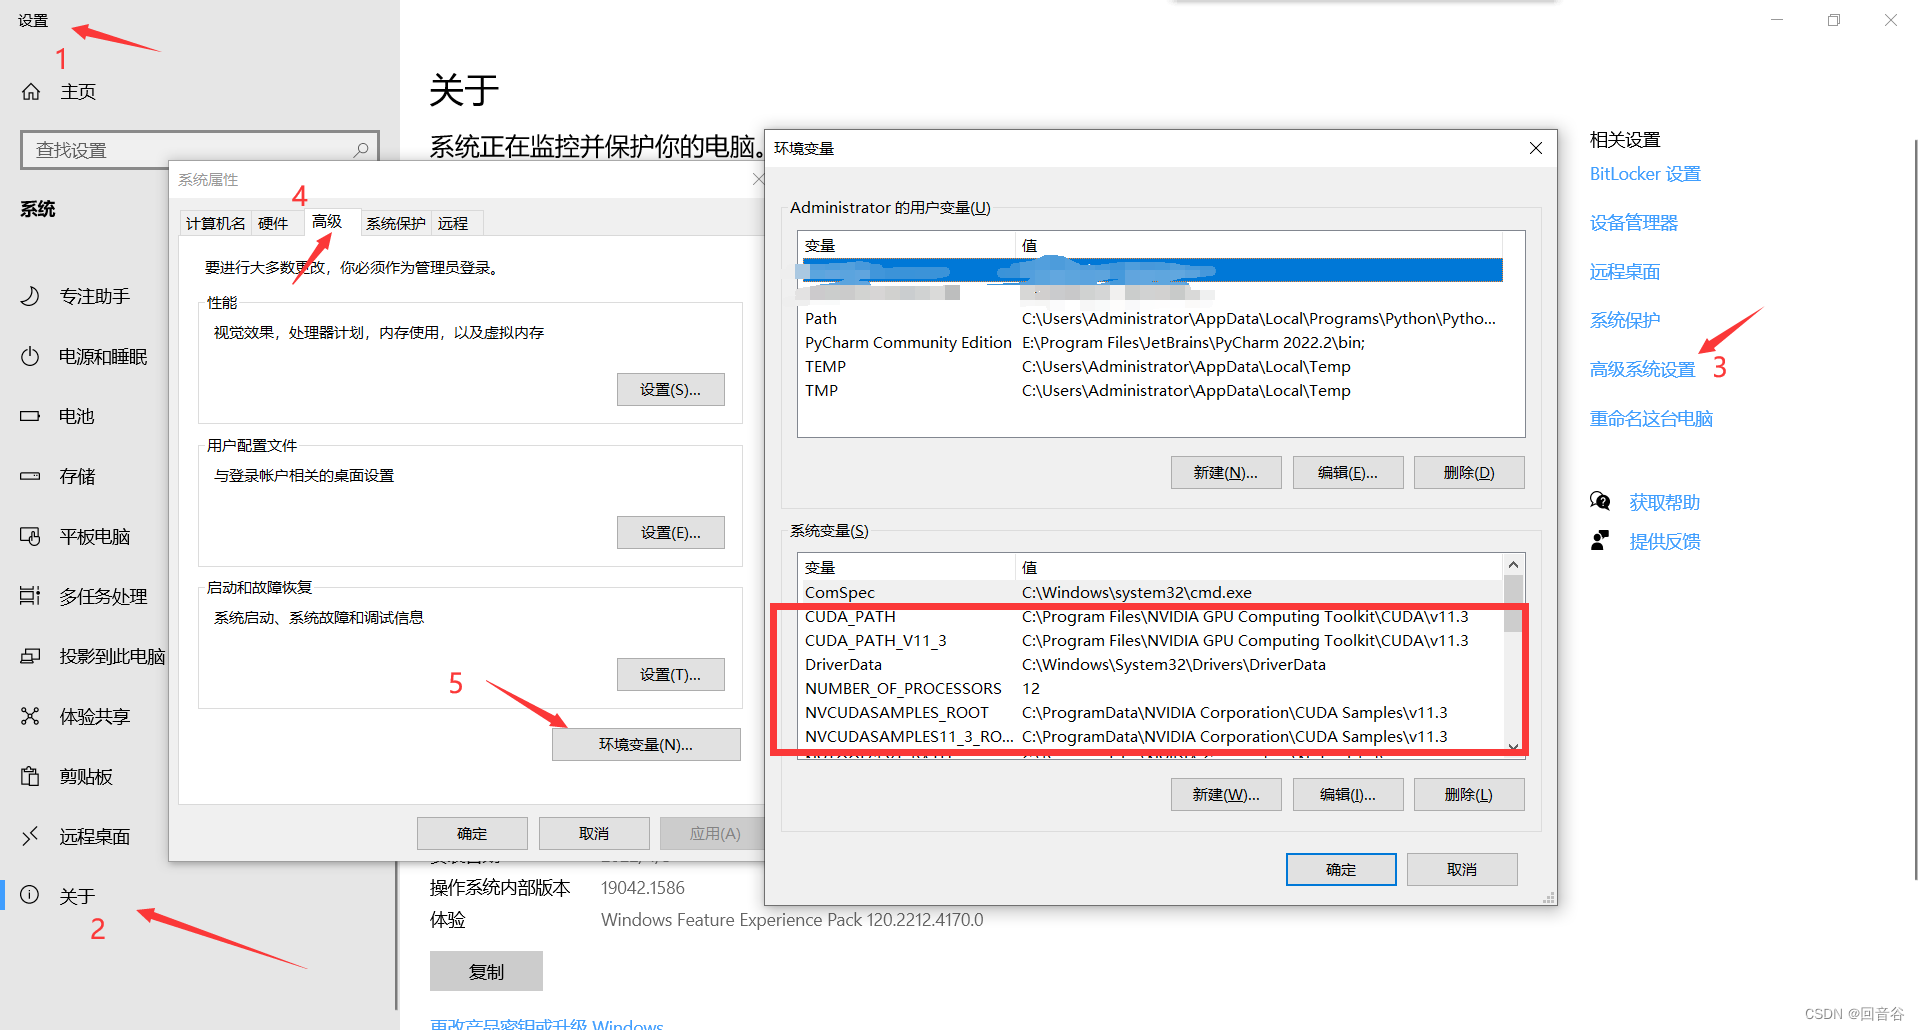Select DriverData system variable row
The width and height of the screenshot is (1920, 1030).
1152,665
